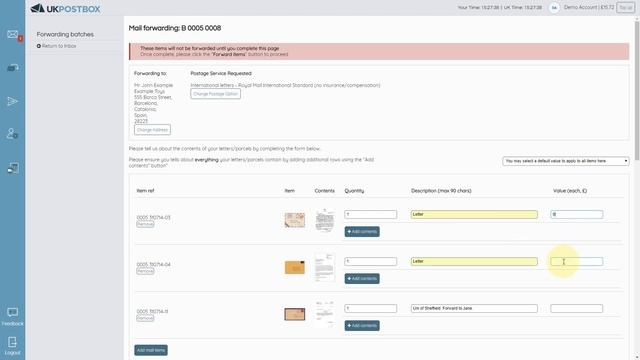Click value field for item 310714-03
This screenshot has height=360, width=640.
[x=577, y=215]
